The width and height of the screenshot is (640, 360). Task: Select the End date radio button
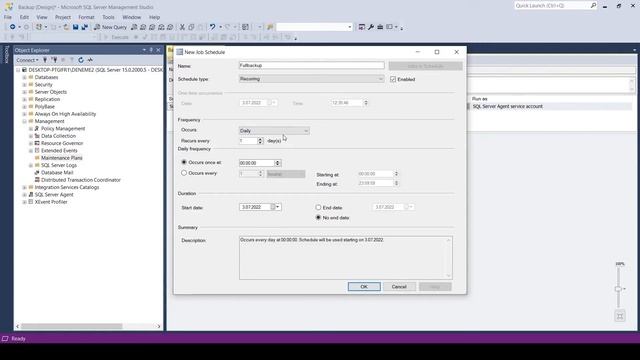(318, 207)
